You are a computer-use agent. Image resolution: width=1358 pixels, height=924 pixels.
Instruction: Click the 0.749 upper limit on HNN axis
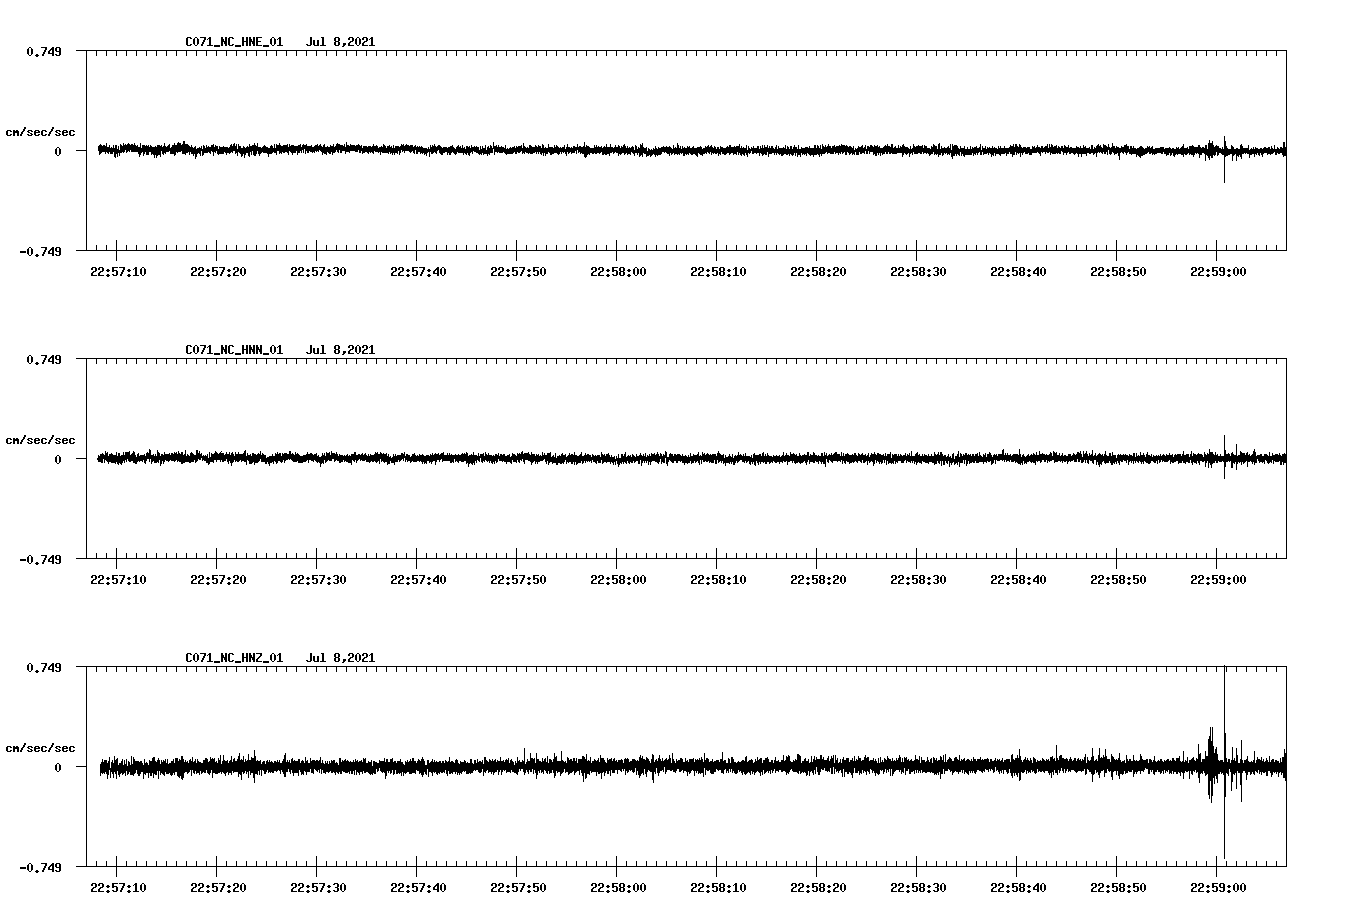pyautogui.click(x=44, y=359)
